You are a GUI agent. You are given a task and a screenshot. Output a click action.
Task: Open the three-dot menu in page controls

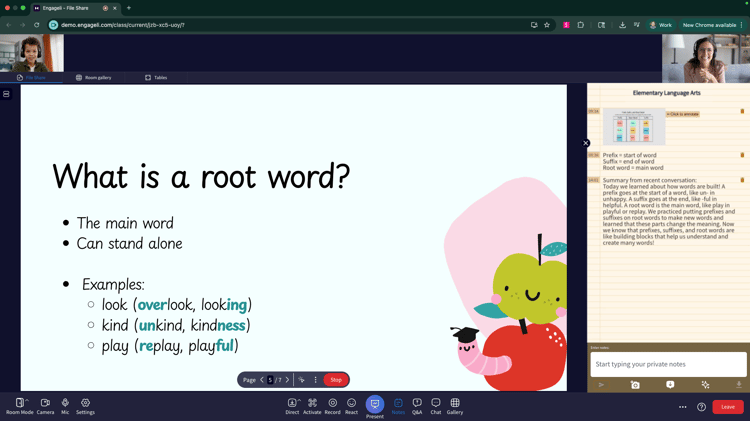click(315, 380)
